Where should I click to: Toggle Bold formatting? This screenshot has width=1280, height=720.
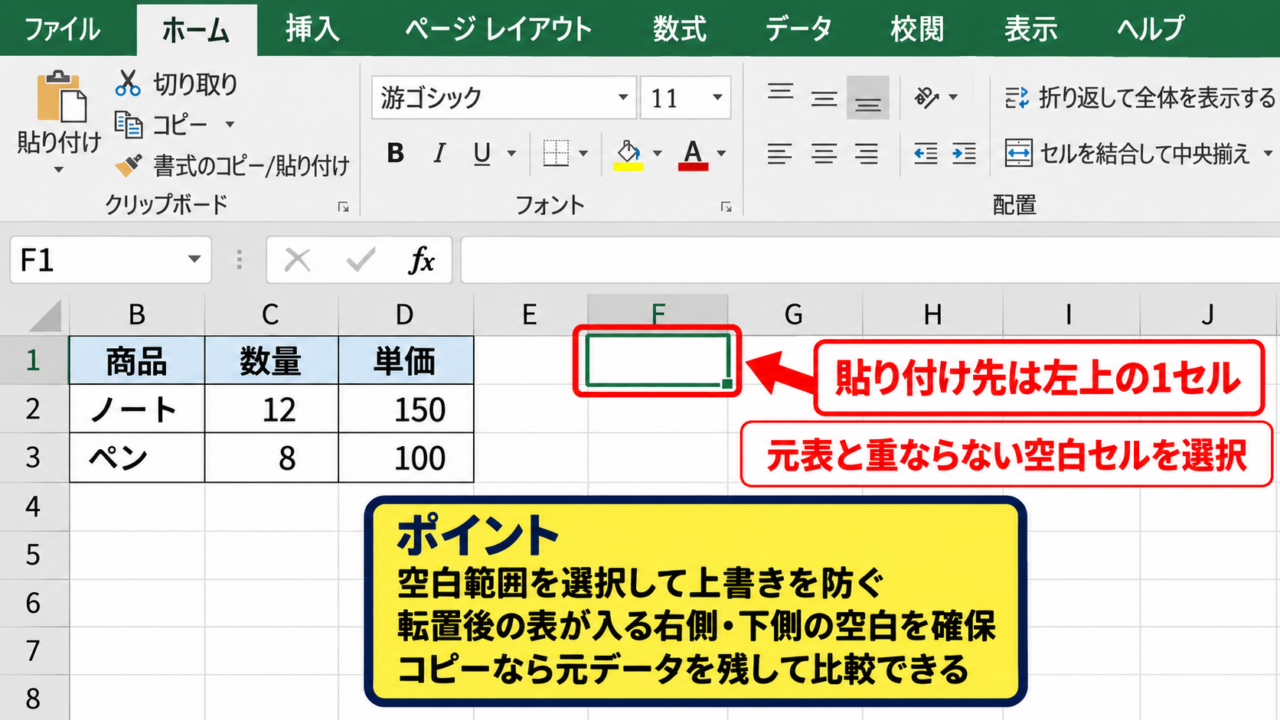396,153
